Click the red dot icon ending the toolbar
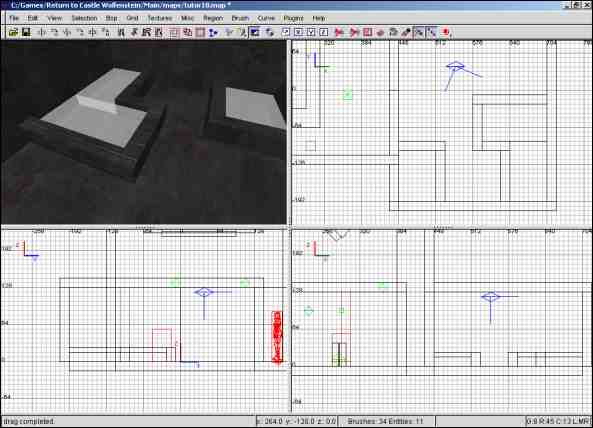The height and width of the screenshot is (428, 593). point(446,33)
